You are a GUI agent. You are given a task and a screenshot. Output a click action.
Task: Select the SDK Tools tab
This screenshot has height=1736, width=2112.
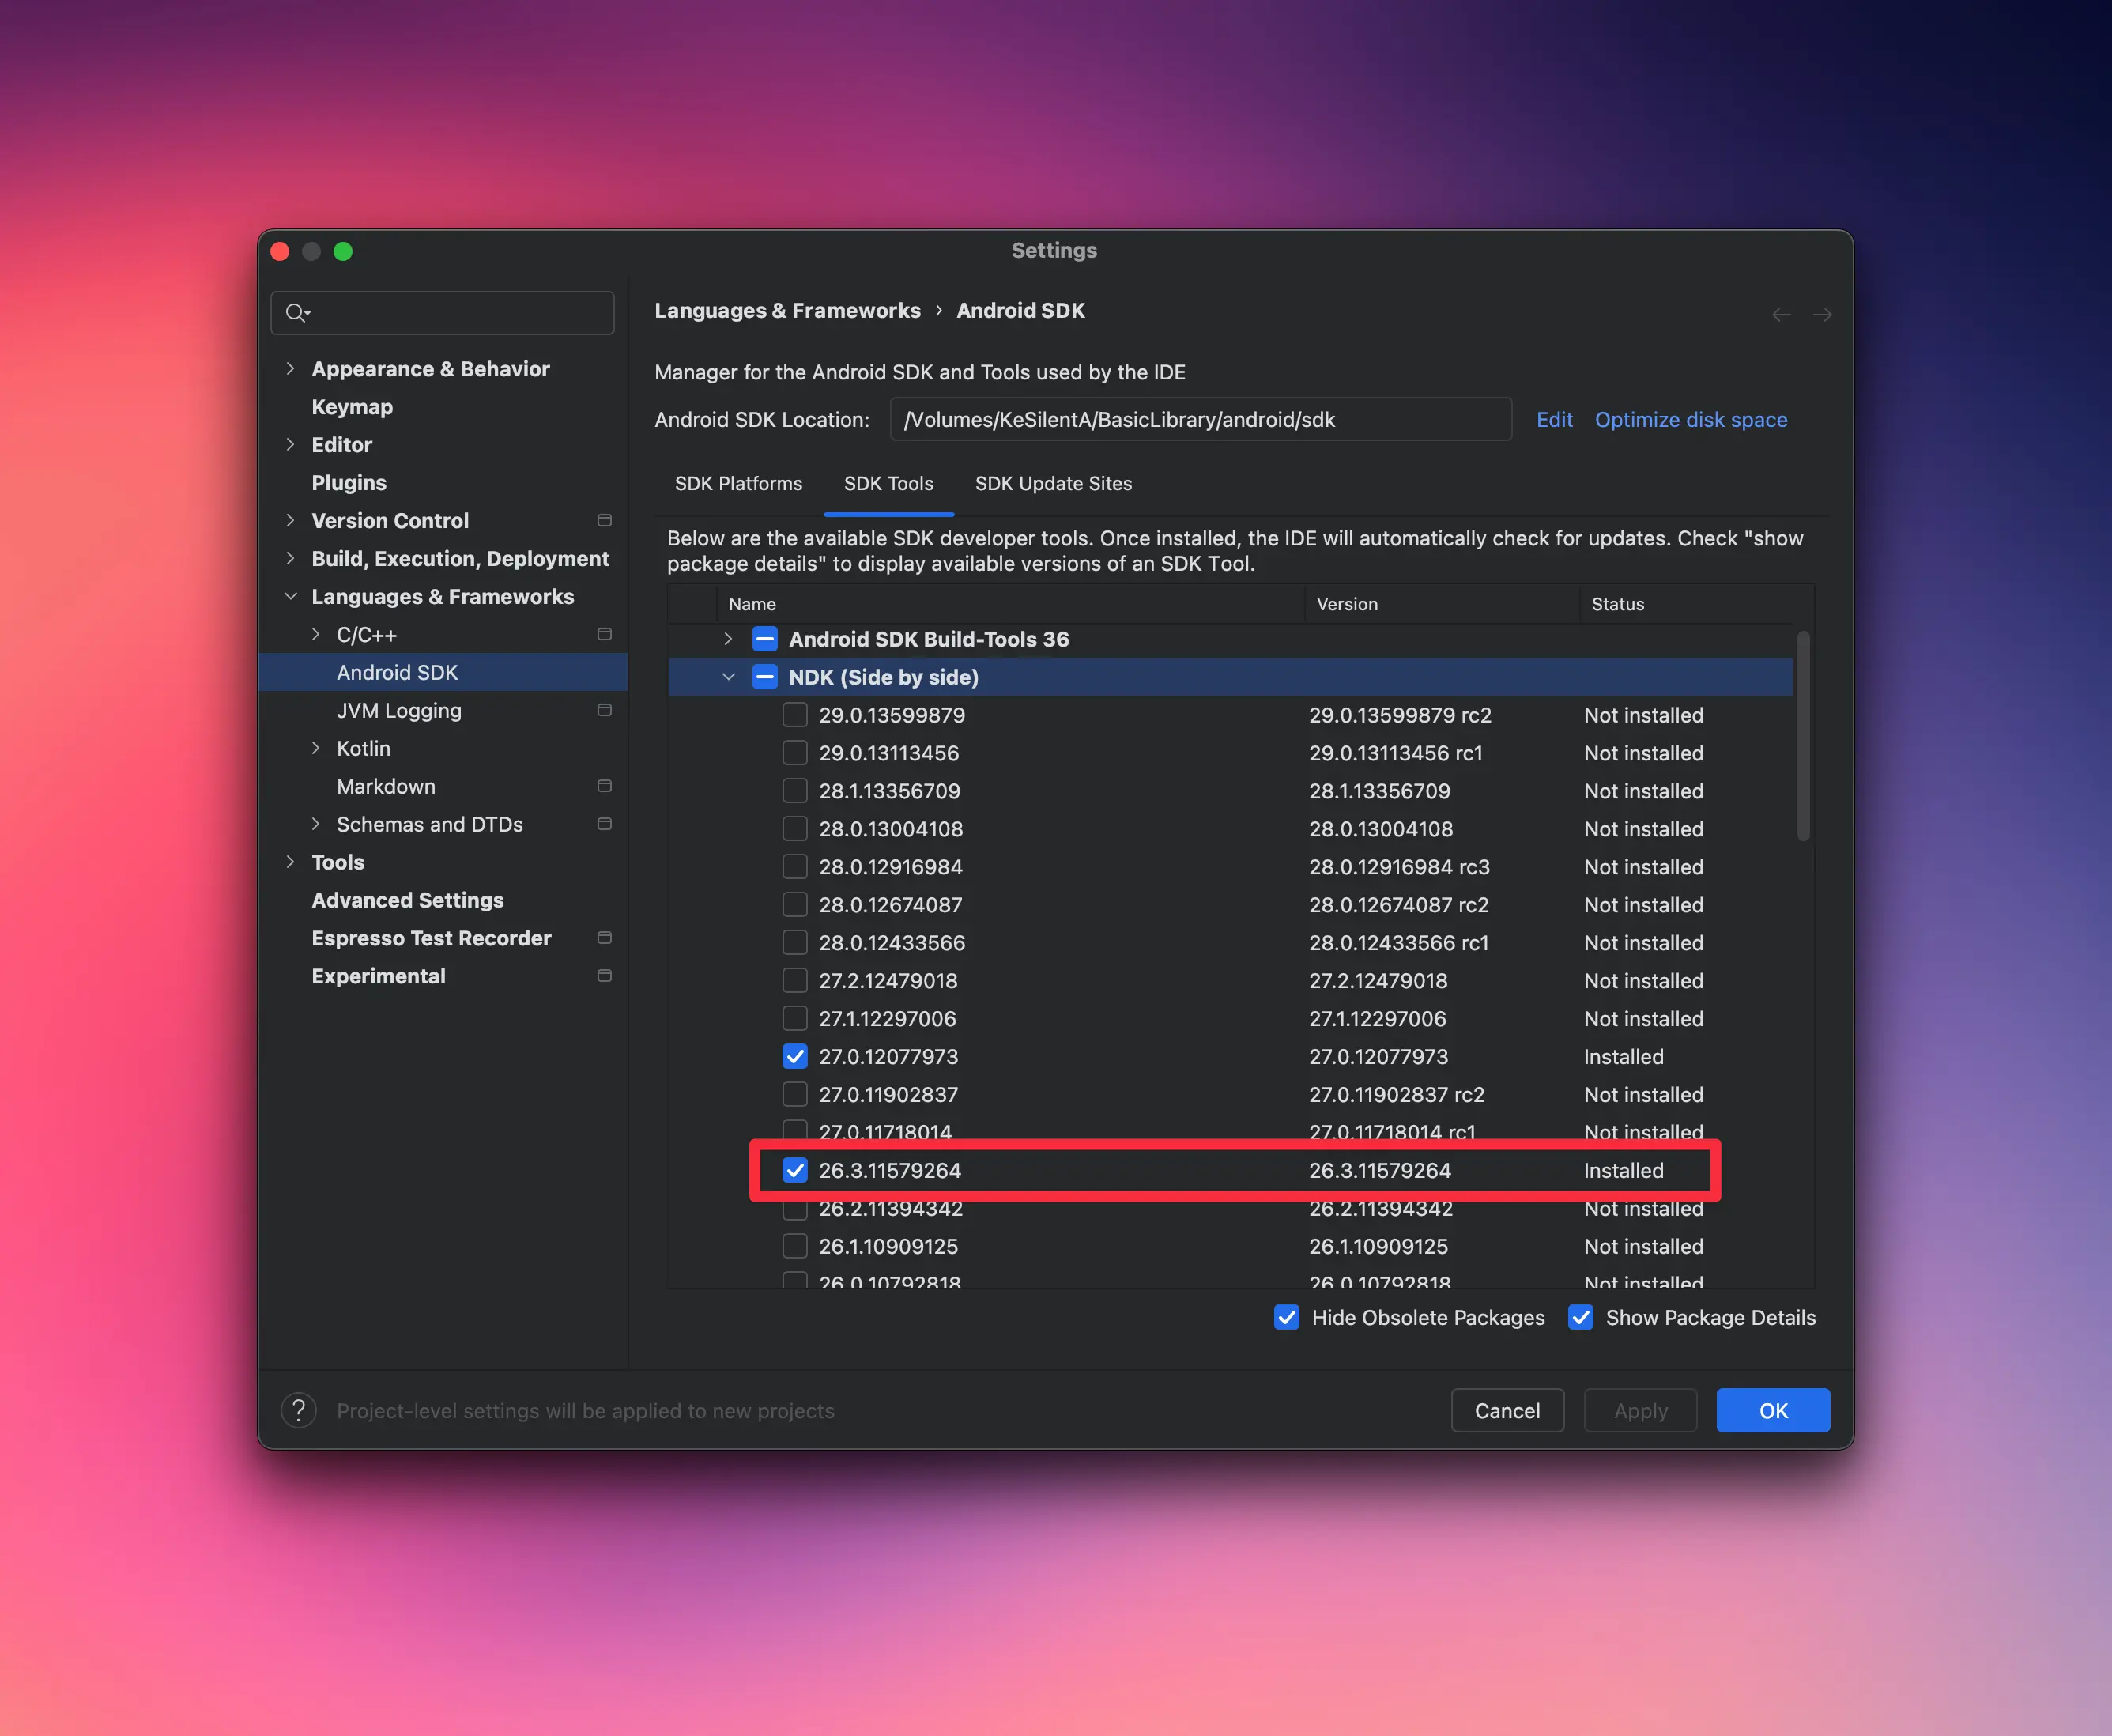pos(888,483)
